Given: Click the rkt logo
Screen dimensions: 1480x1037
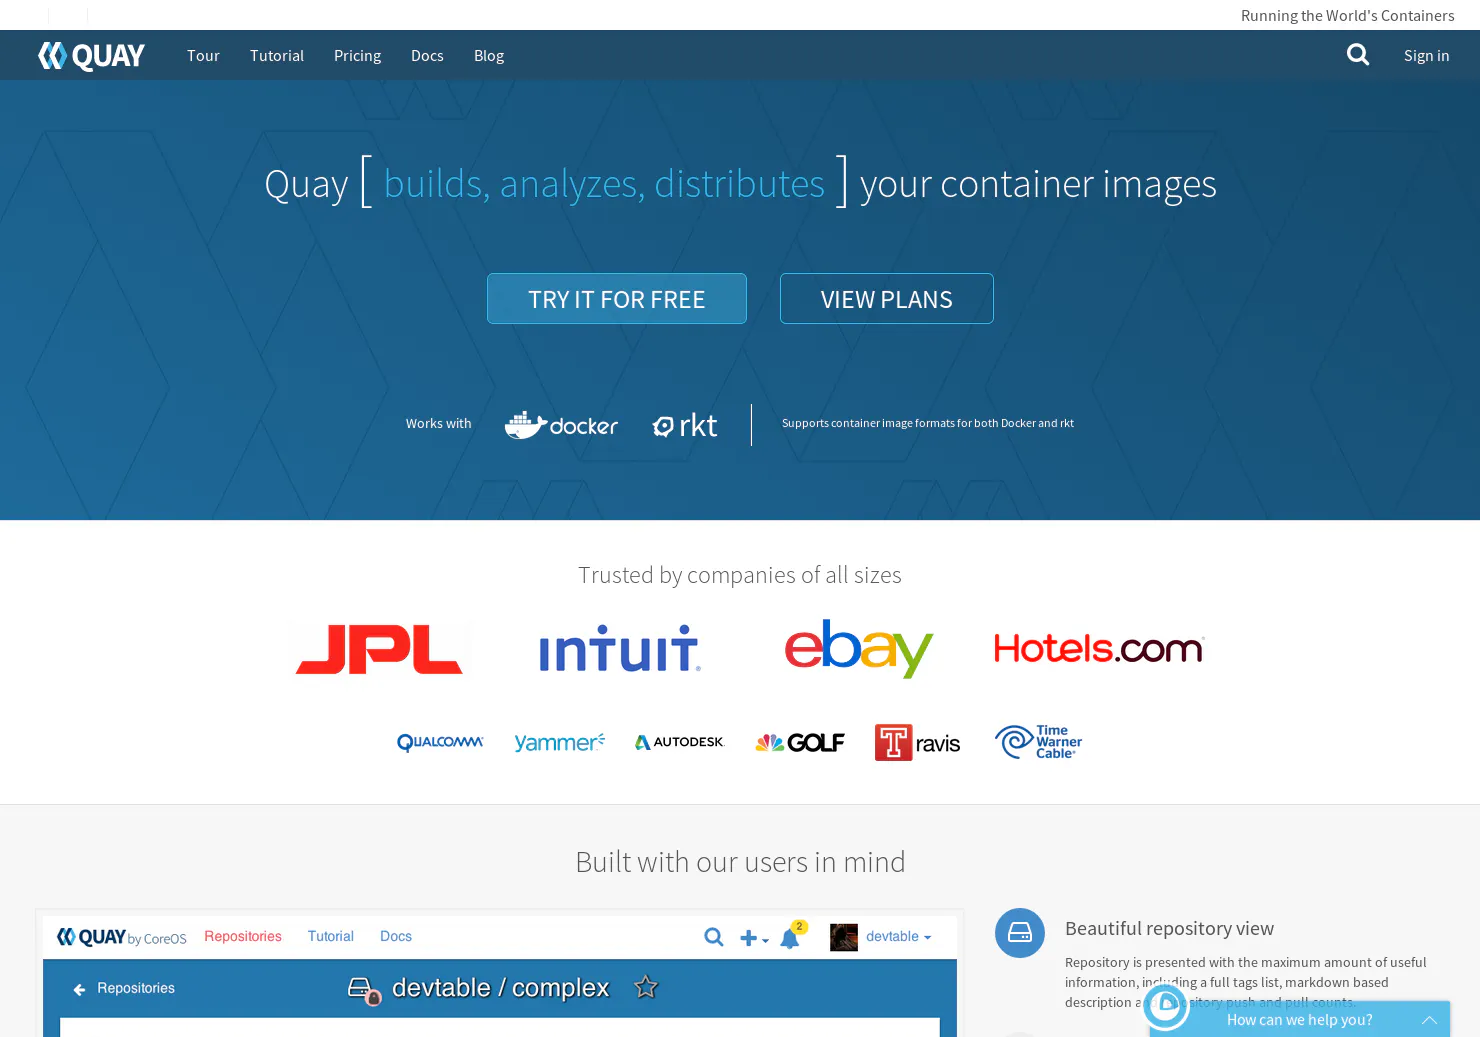Looking at the screenshot, I should (x=685, y=426).
